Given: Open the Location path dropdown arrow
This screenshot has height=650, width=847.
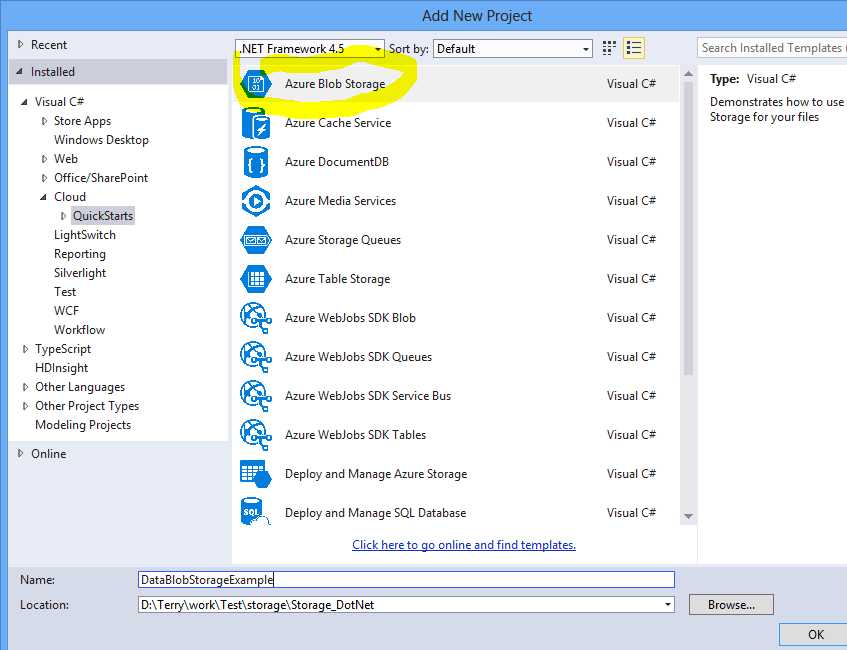Looking at the screenshot, I should click(x=668, y=605).
